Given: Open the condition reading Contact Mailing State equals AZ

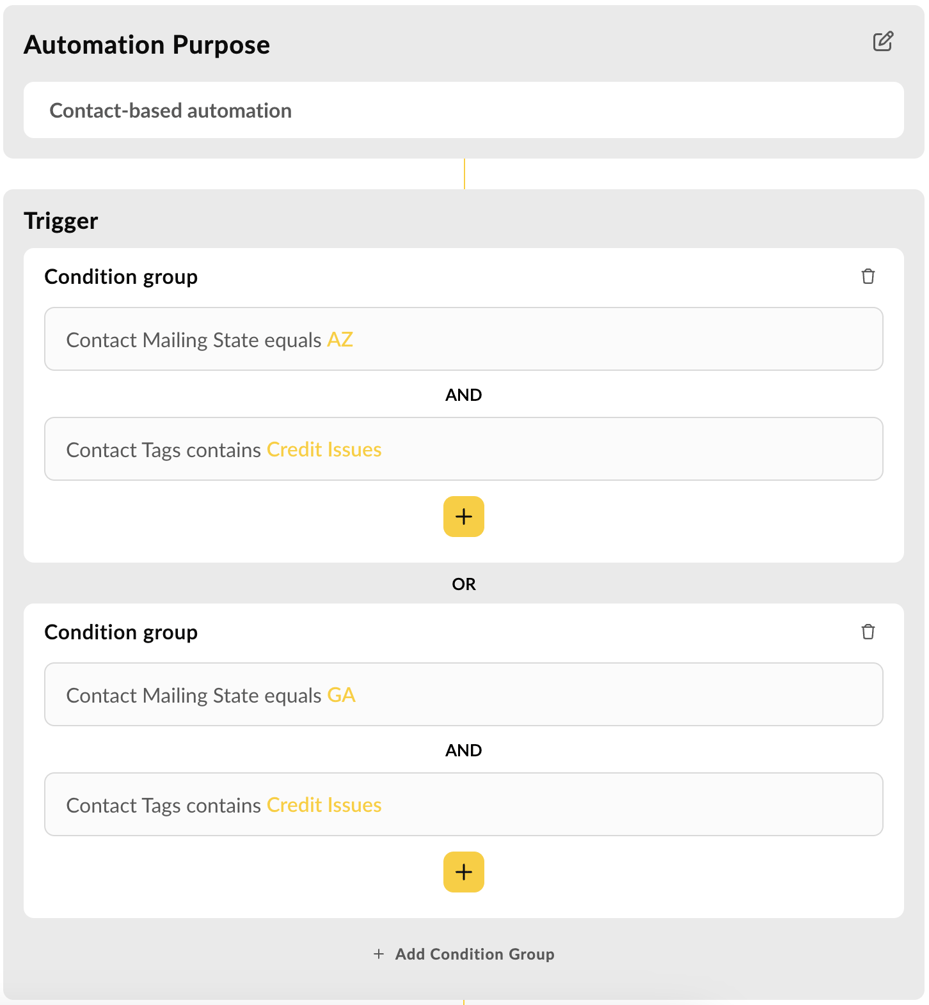Looking at the screenshot, I should (x=463, y=339).
